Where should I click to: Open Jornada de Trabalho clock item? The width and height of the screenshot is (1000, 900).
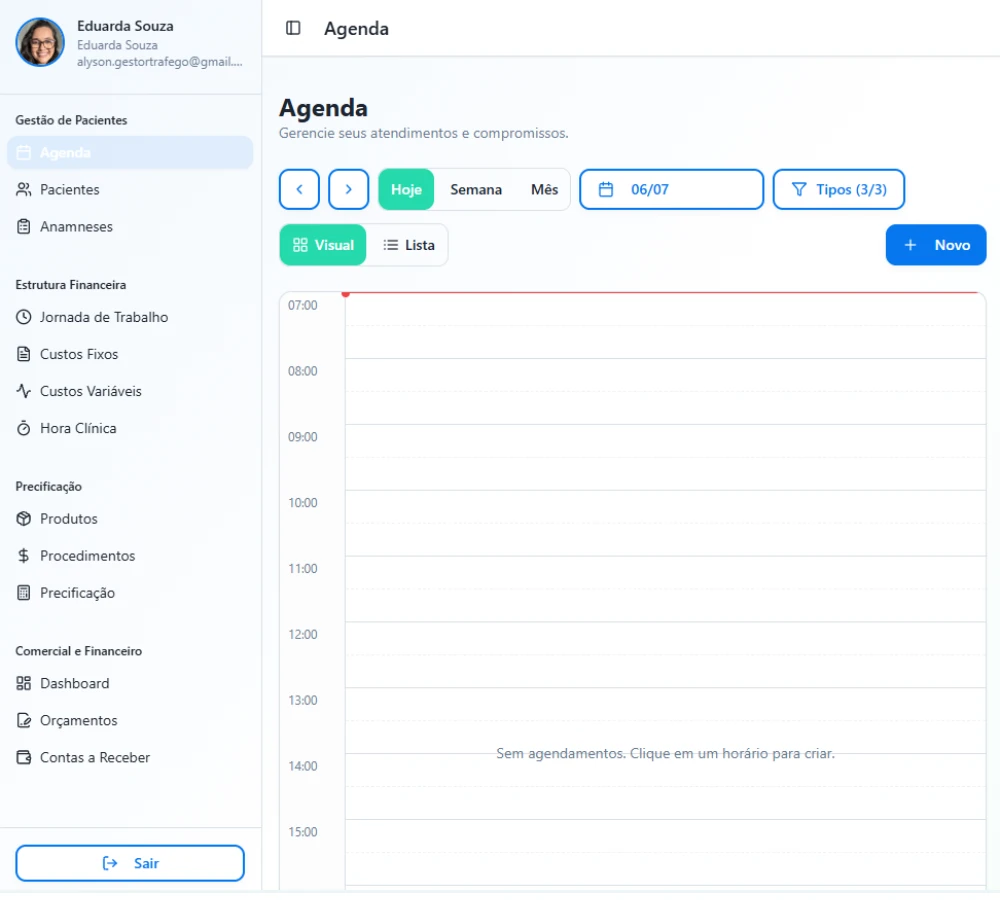(130, 317)
